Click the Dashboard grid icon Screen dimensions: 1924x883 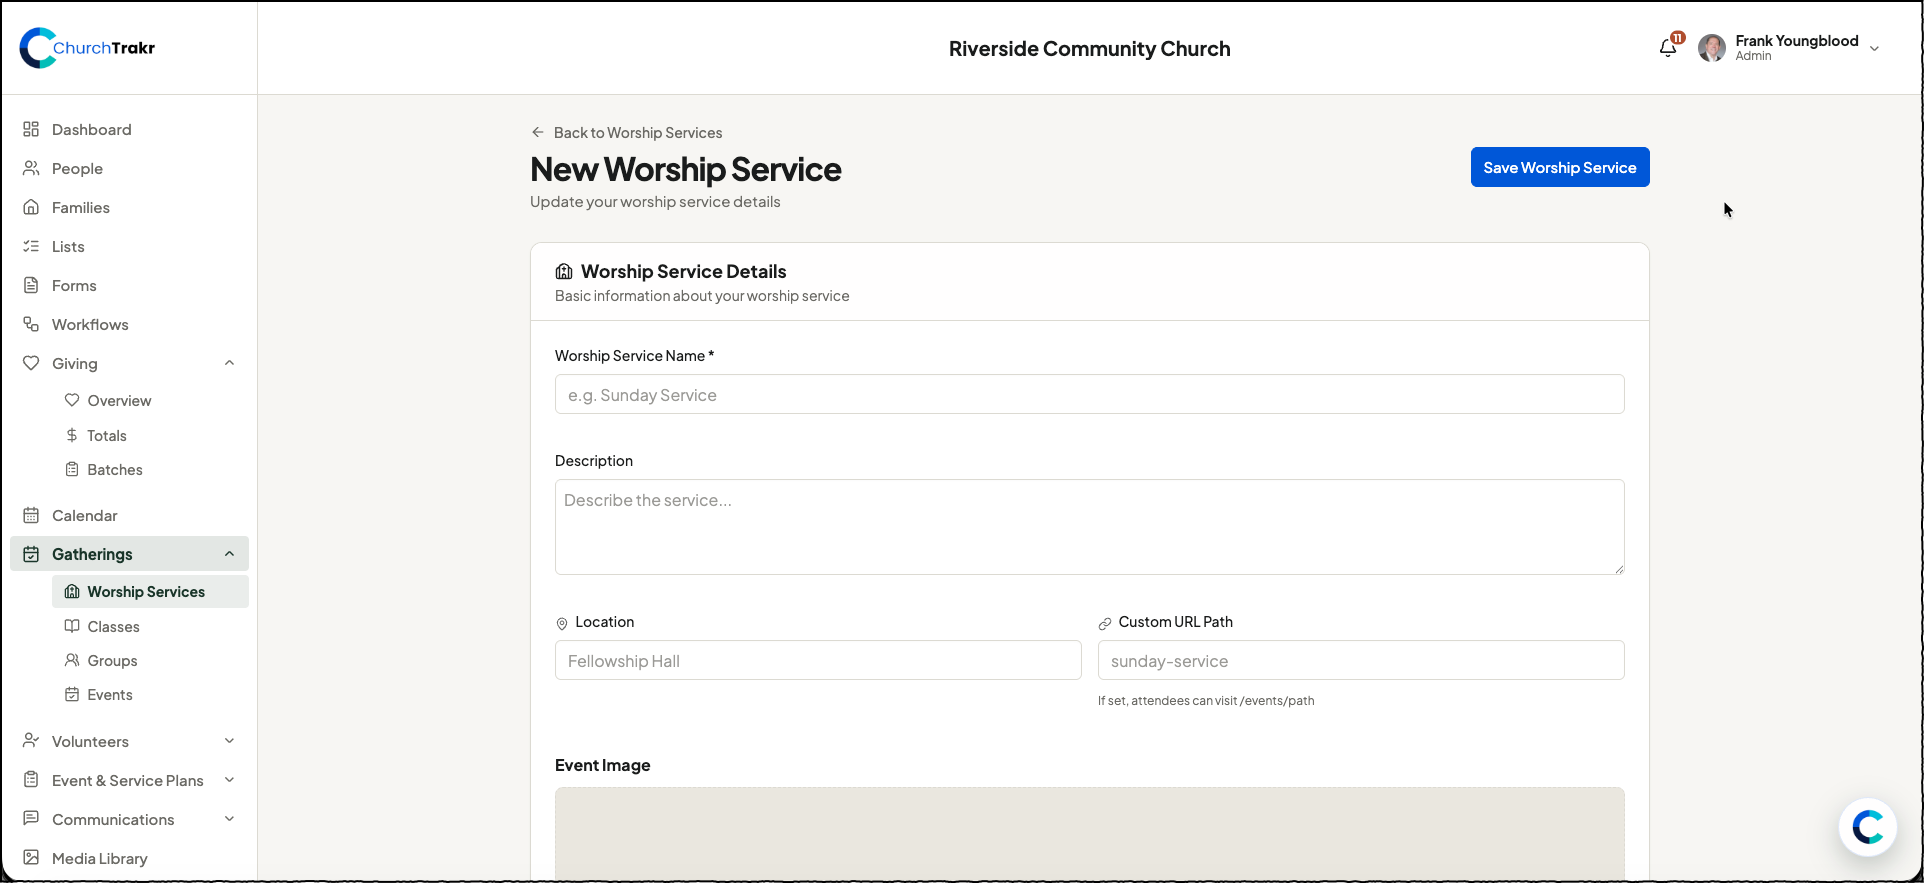tap(31, 129)
